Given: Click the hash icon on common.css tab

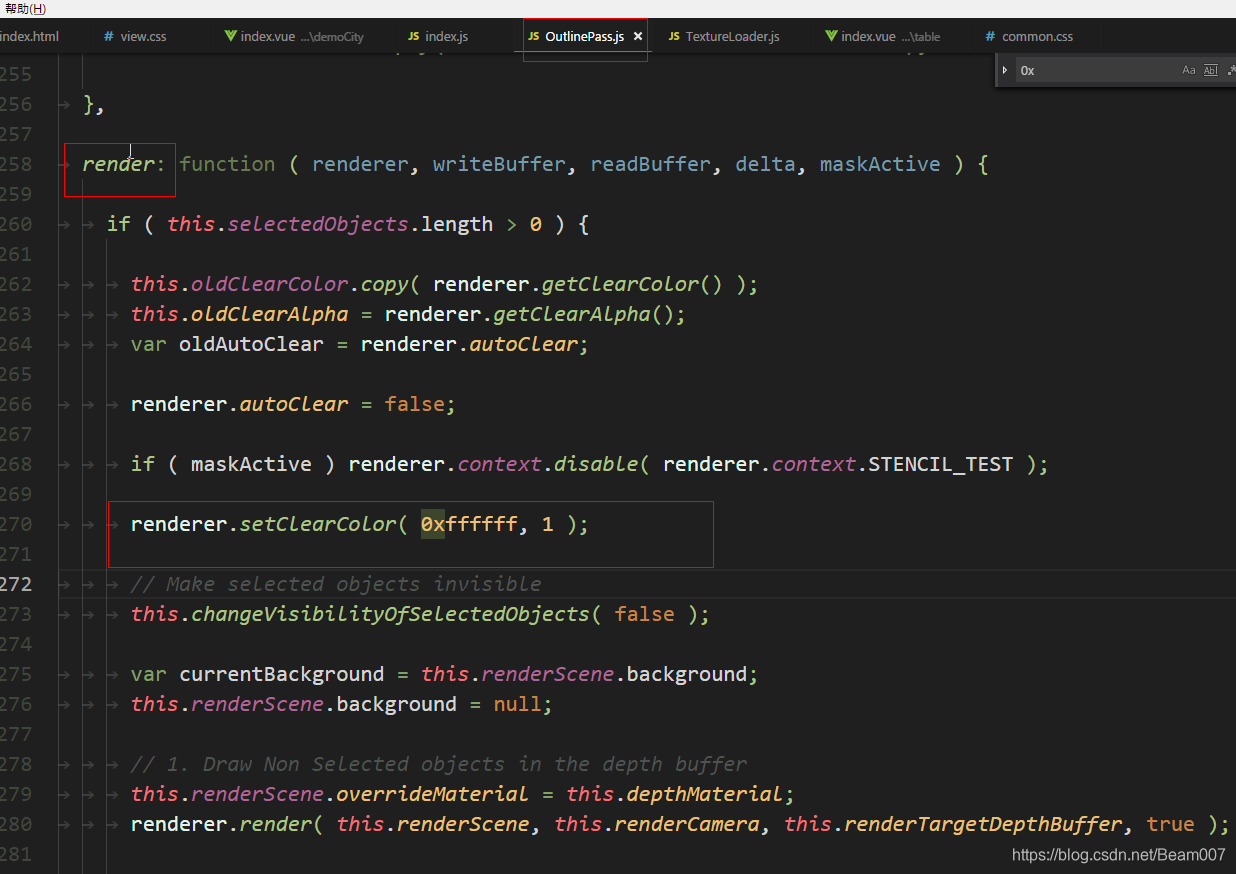Looking at the screenshot, I should 990,37.
